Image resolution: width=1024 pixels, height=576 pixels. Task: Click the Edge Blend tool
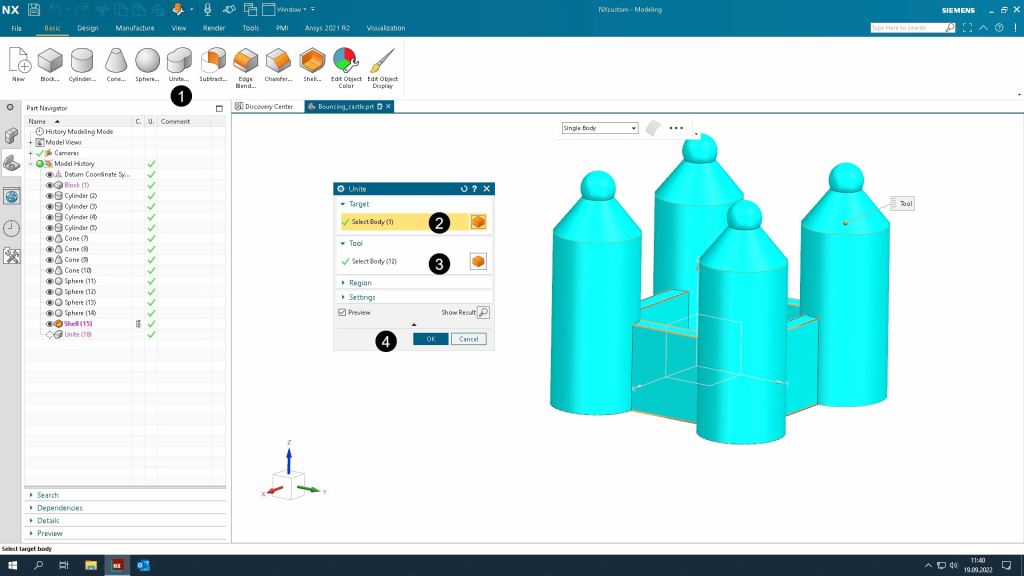point(246,62)
